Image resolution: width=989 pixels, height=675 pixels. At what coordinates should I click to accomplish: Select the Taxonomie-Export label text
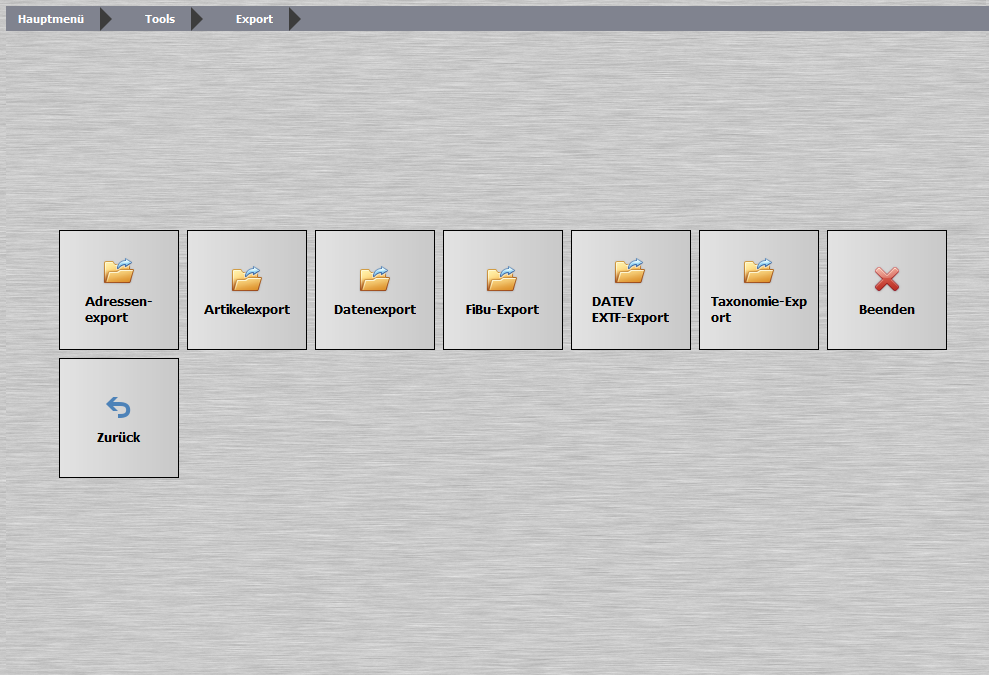tap(758, 310)
